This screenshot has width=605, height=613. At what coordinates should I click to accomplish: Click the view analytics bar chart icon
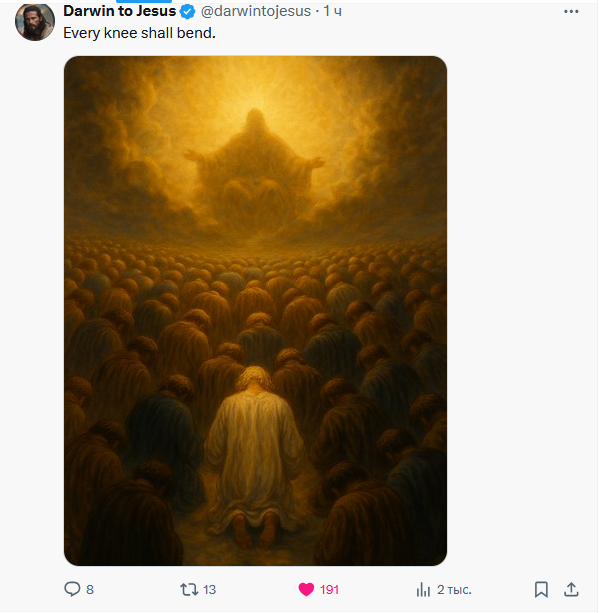click(423, 589)
